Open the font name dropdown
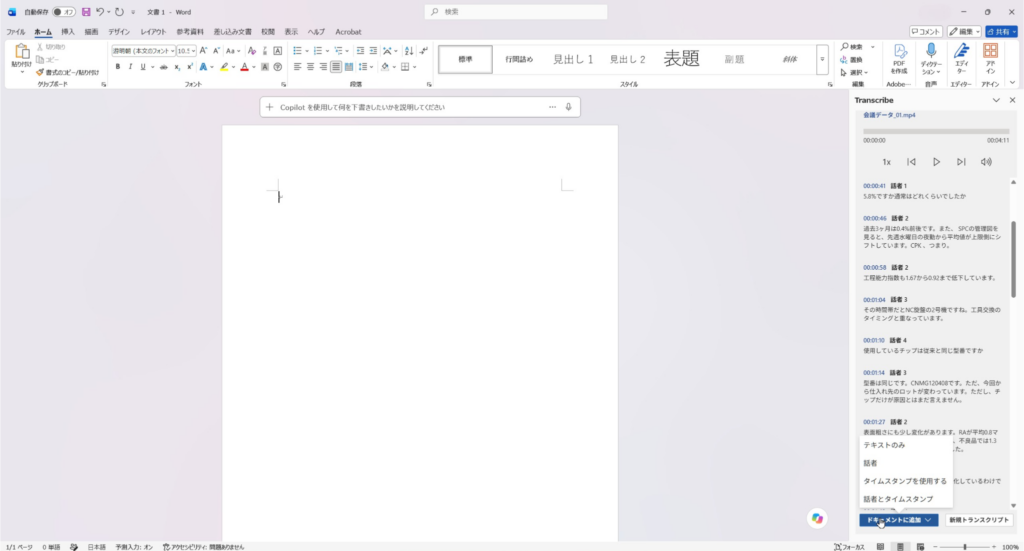 tap(172, 51)
